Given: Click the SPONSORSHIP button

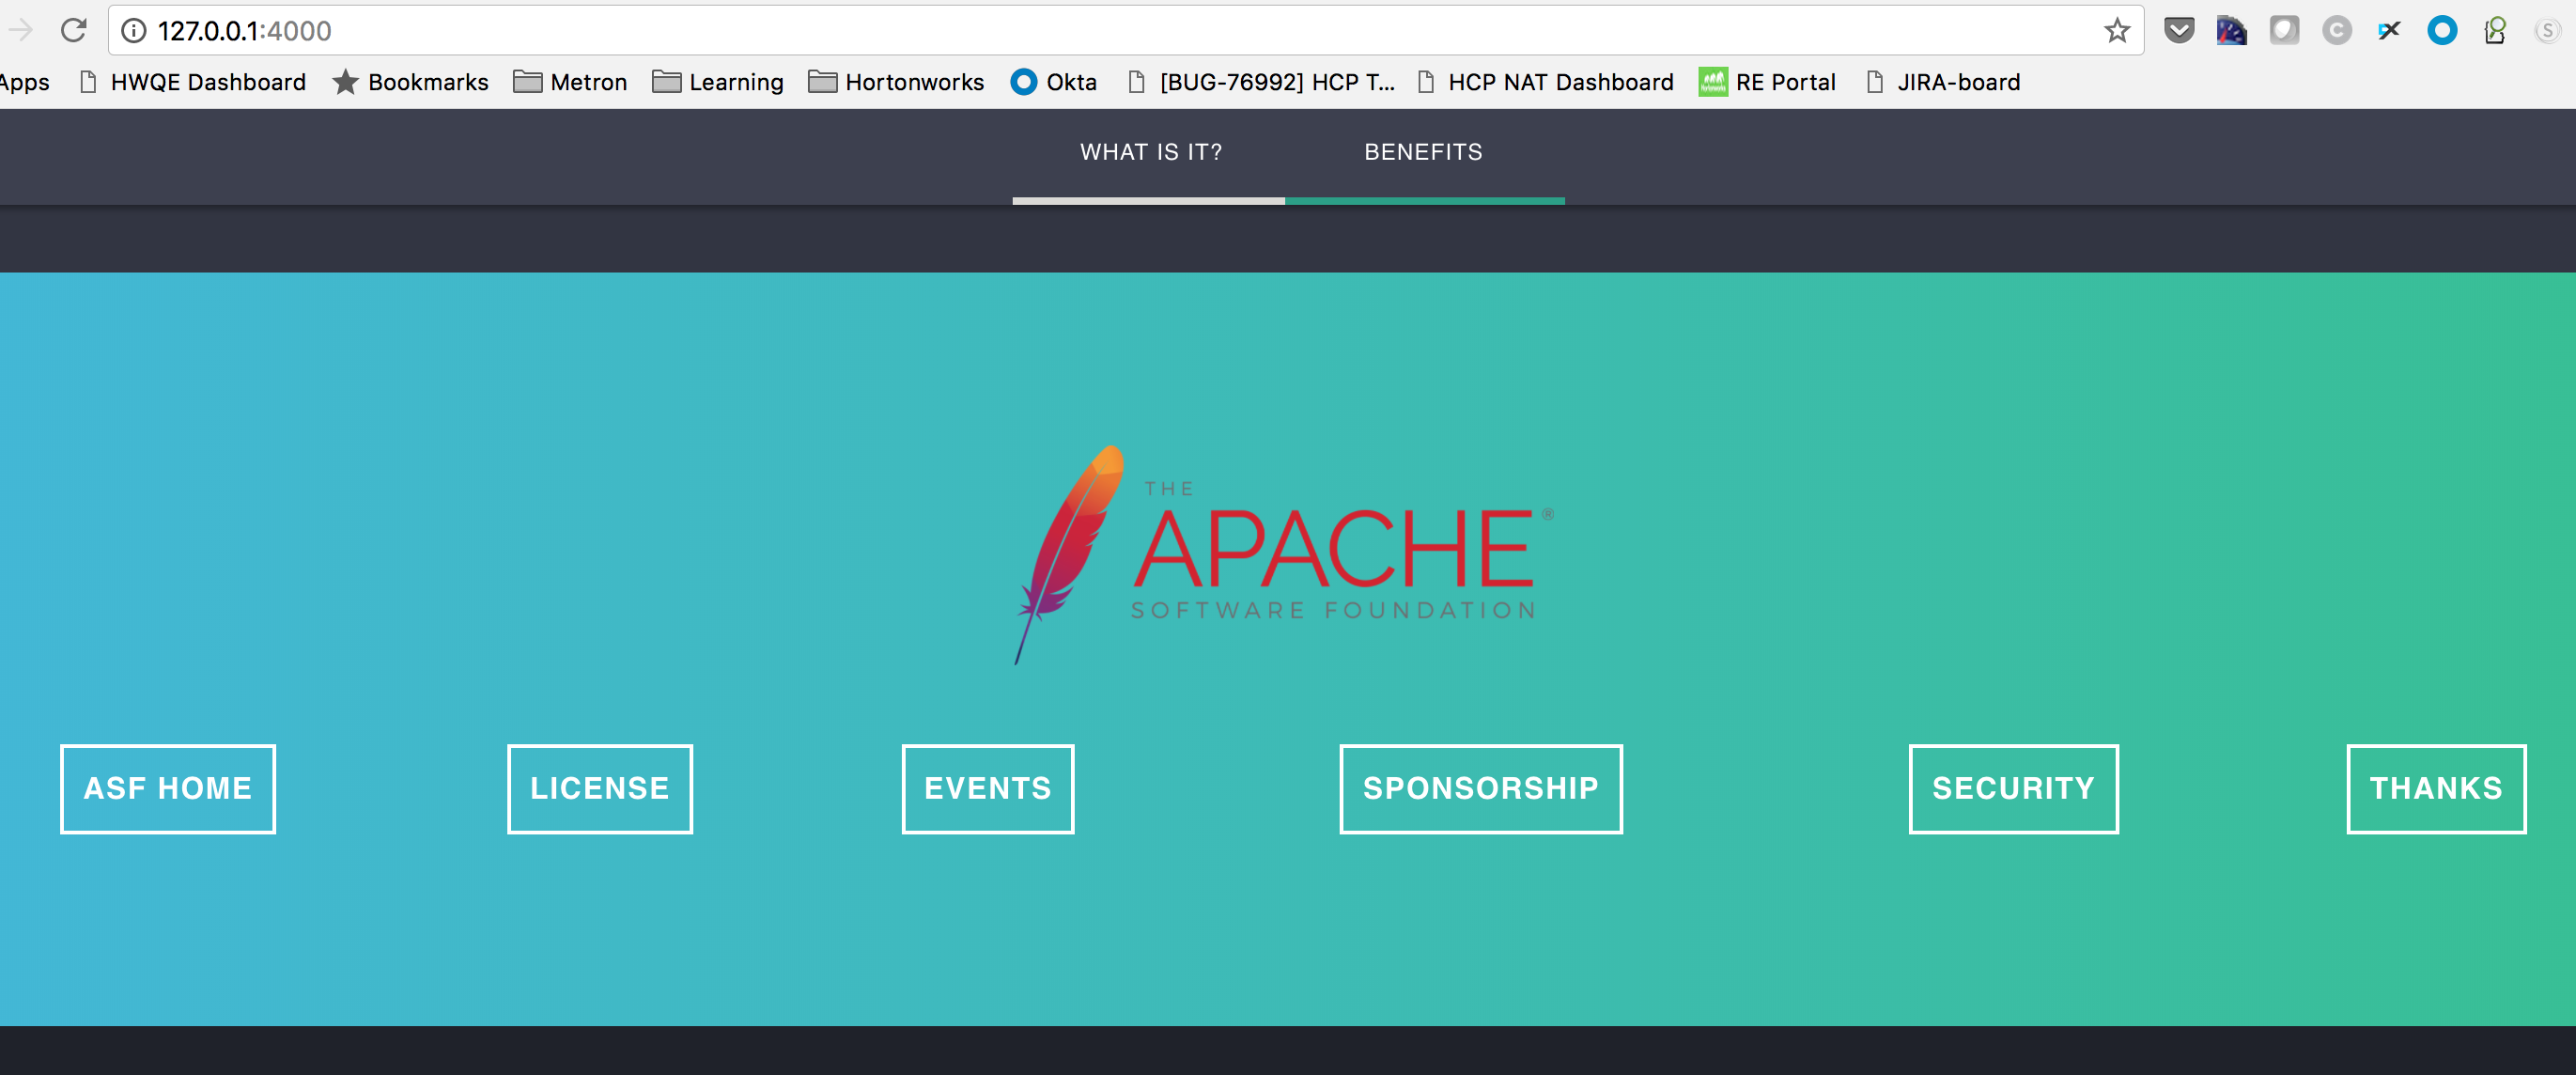Looking at the screenshot, I should tap(1481, 788).
